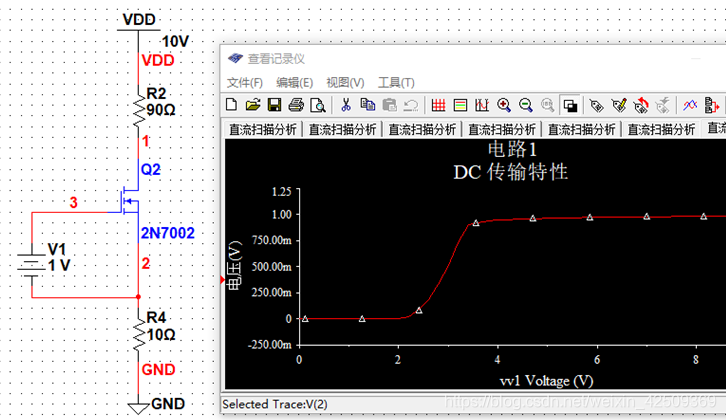726x420 pixels.
Task: Select the second 直流扫描分析 tab
Action: coord(342,130)
